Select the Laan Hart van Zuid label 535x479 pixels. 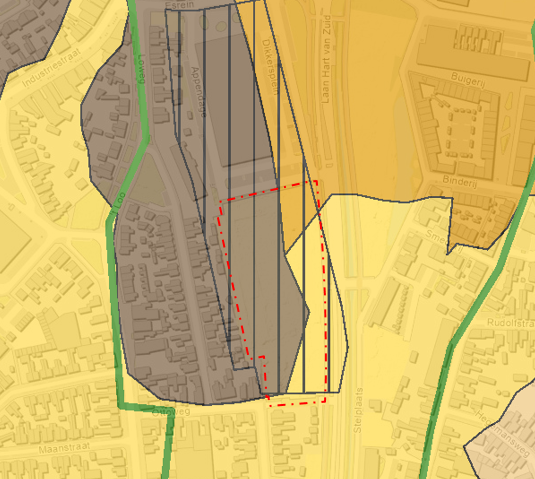coord(326,59)
